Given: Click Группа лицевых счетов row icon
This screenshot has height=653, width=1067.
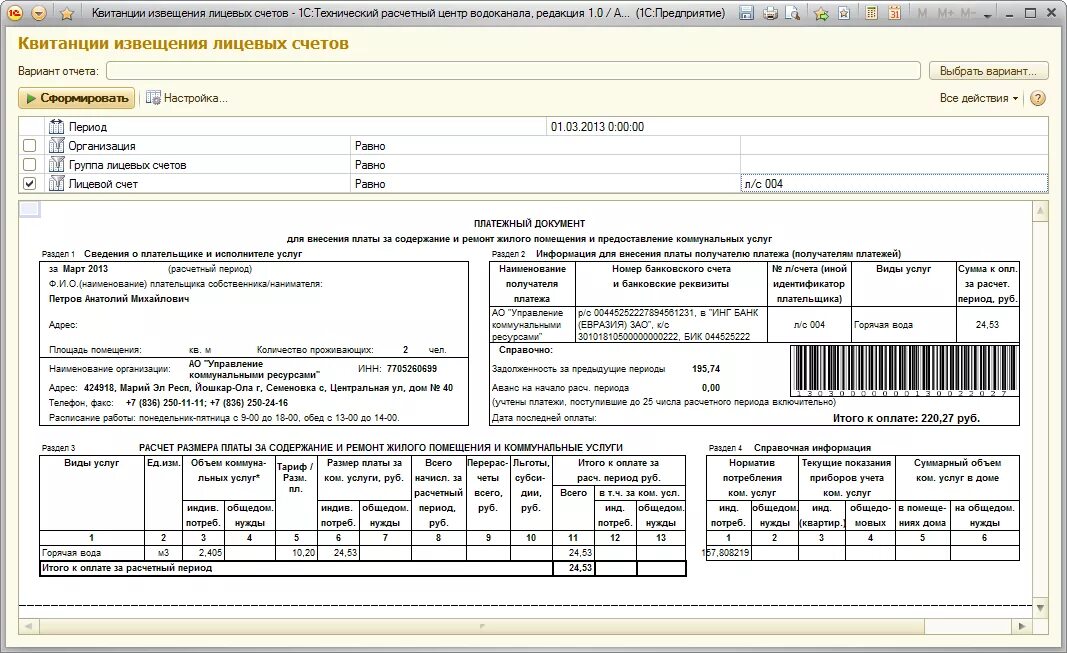Looking at the screenshot, I should tap(56, 165).
